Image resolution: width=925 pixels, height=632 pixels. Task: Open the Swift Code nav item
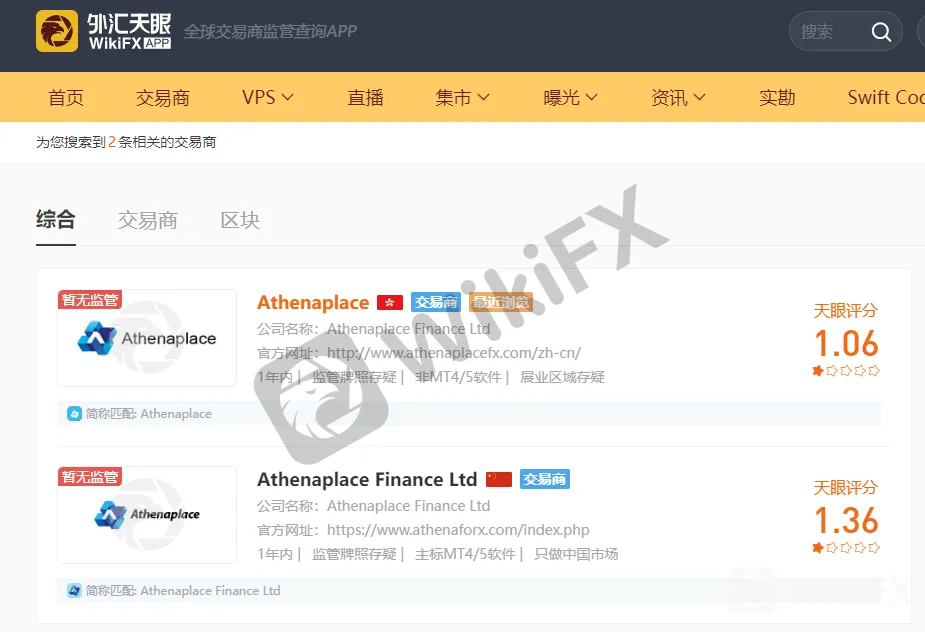pos(886,97)
